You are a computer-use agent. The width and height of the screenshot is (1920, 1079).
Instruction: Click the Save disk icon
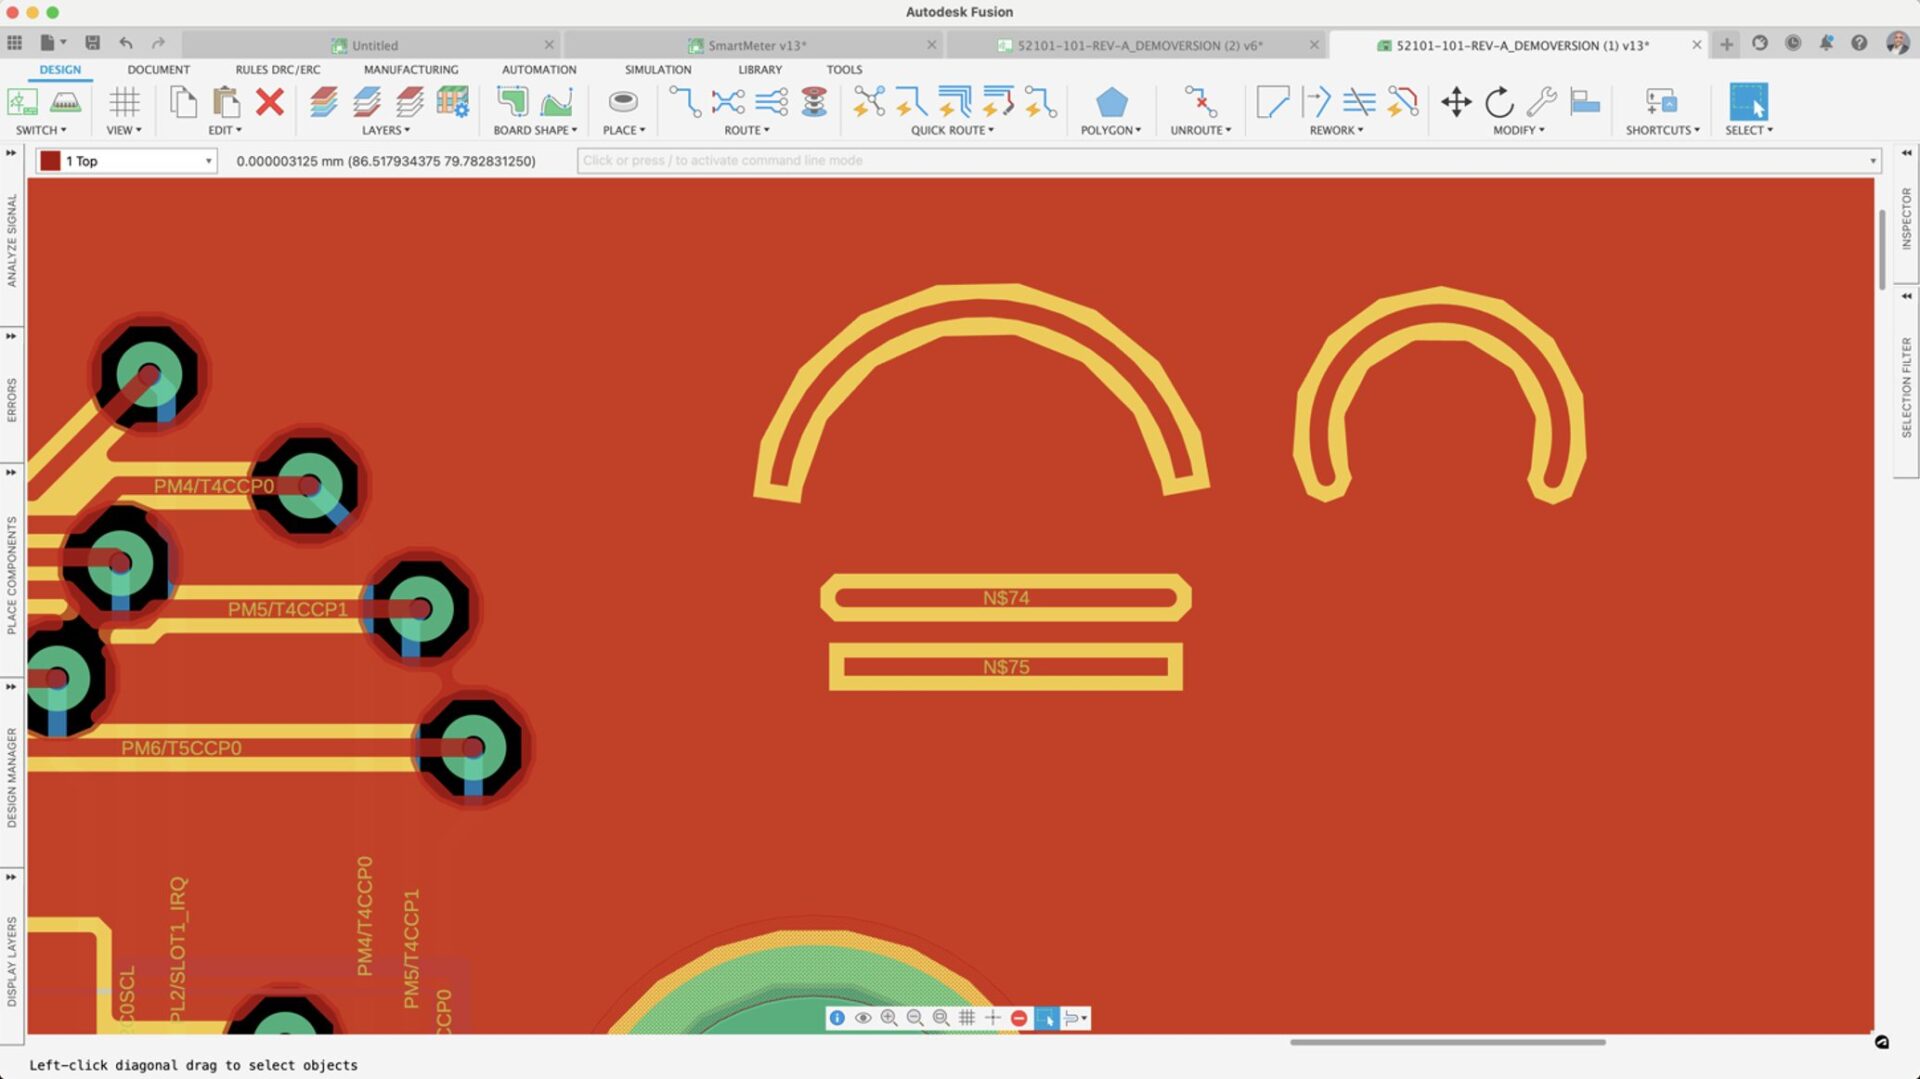(x=92, y=43)
